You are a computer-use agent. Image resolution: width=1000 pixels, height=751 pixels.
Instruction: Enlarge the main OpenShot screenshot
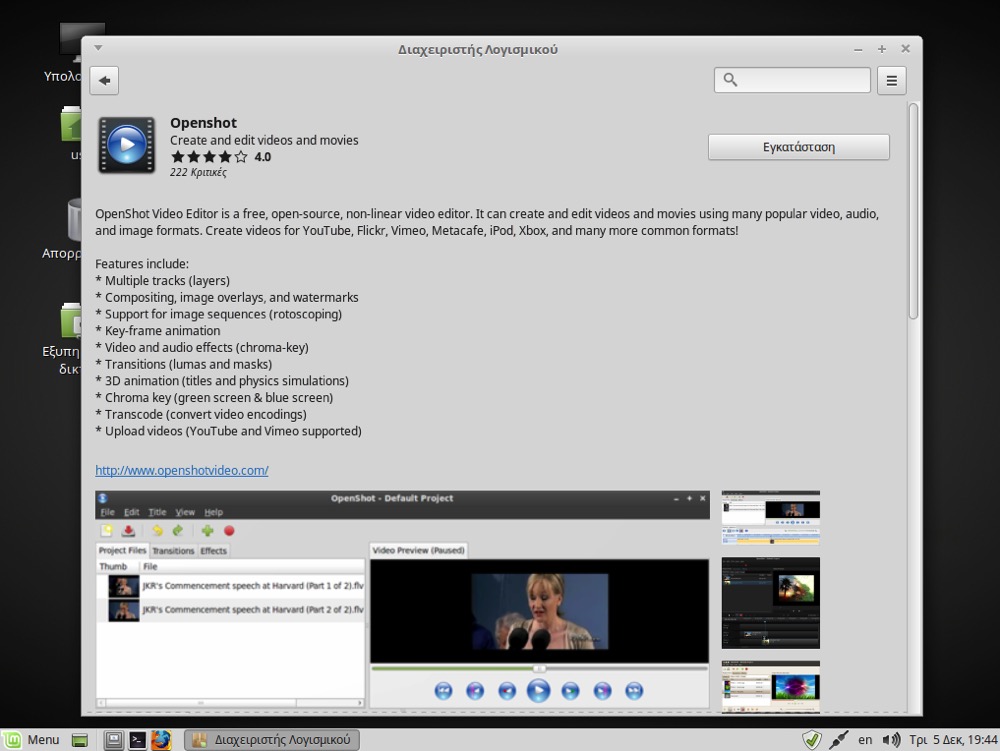(x=402, y=599)
